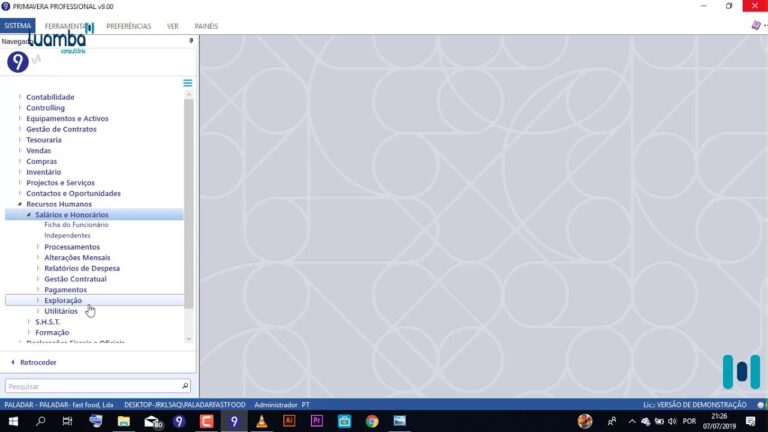Toggle the navigator pin icon

tap(191, 41)
